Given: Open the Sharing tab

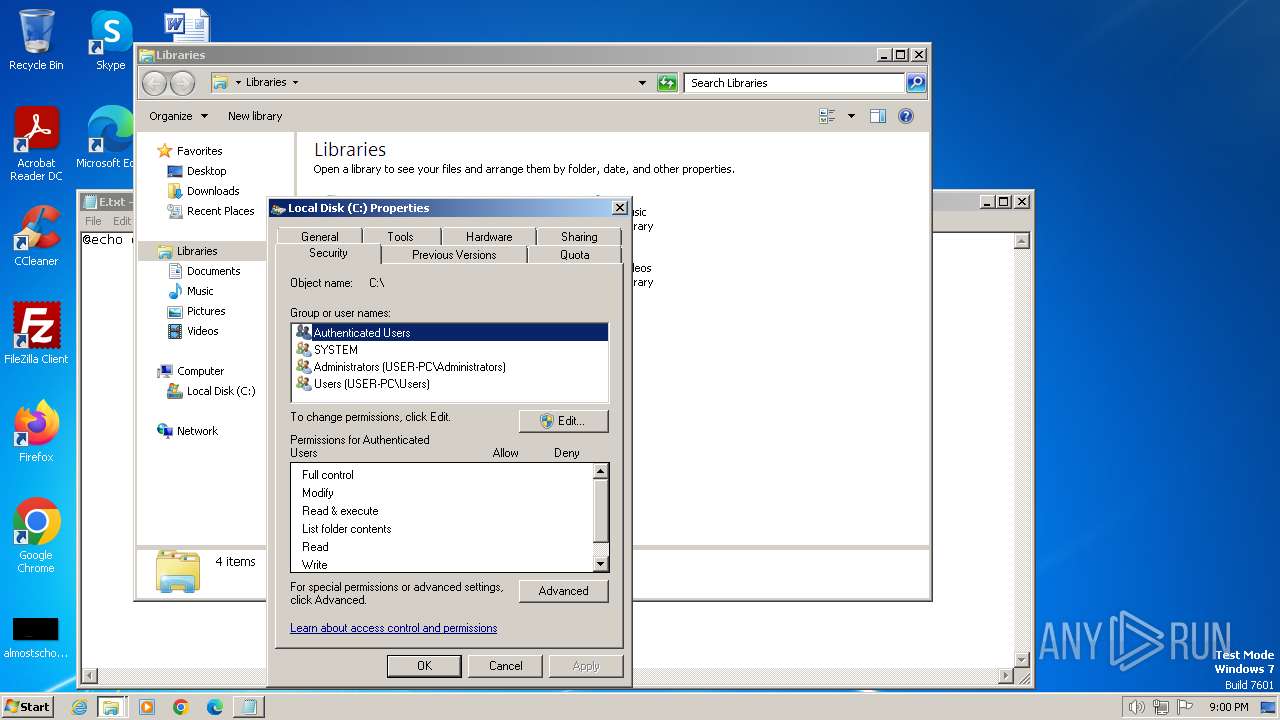Looking at the screenshot, I should tap(579, 237).
